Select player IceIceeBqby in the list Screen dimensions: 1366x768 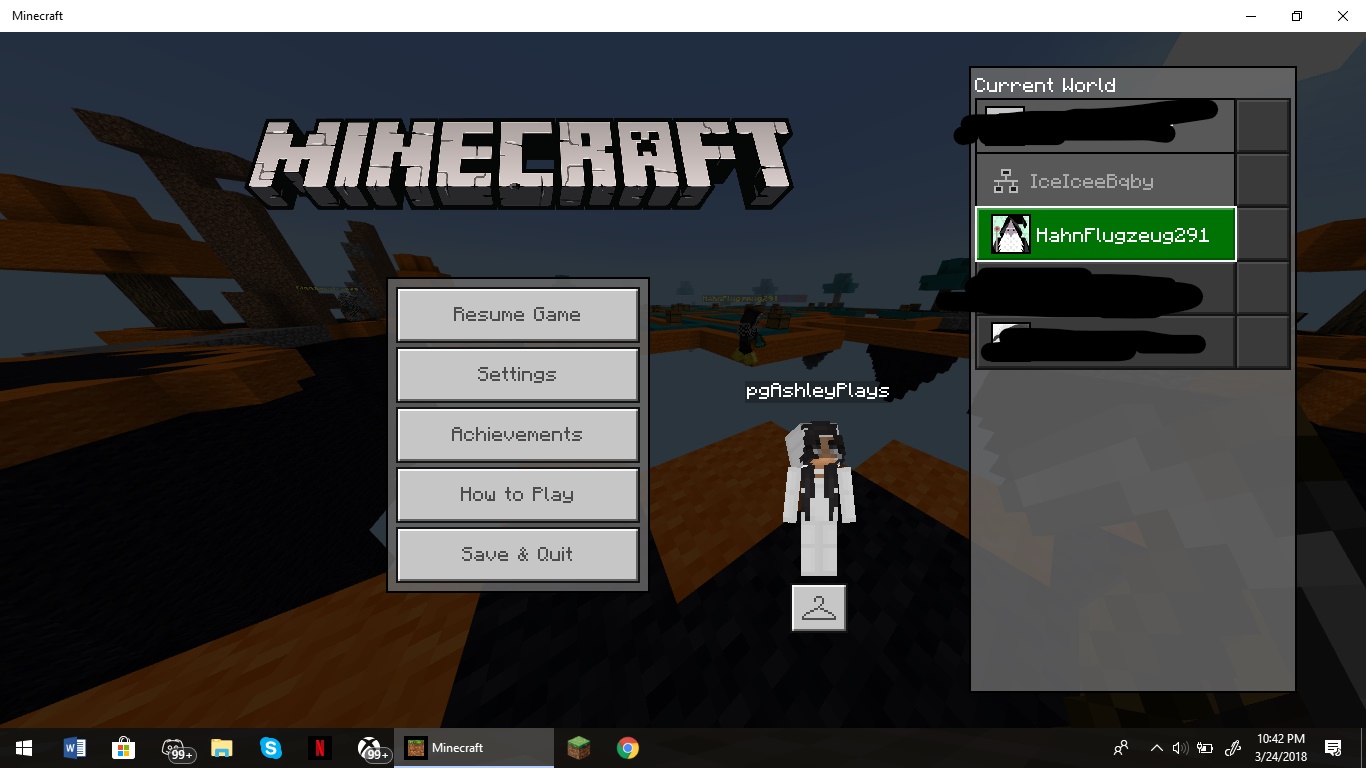1106,181
